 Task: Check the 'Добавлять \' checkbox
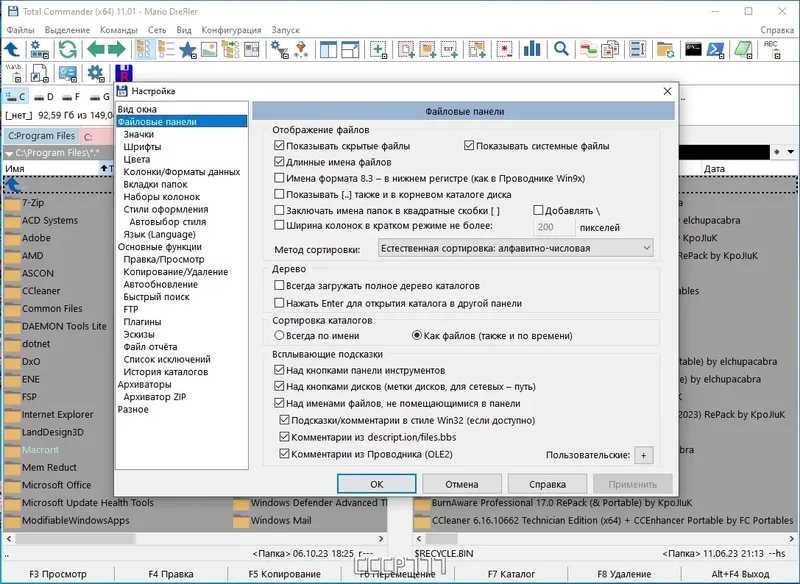(538, 210)
